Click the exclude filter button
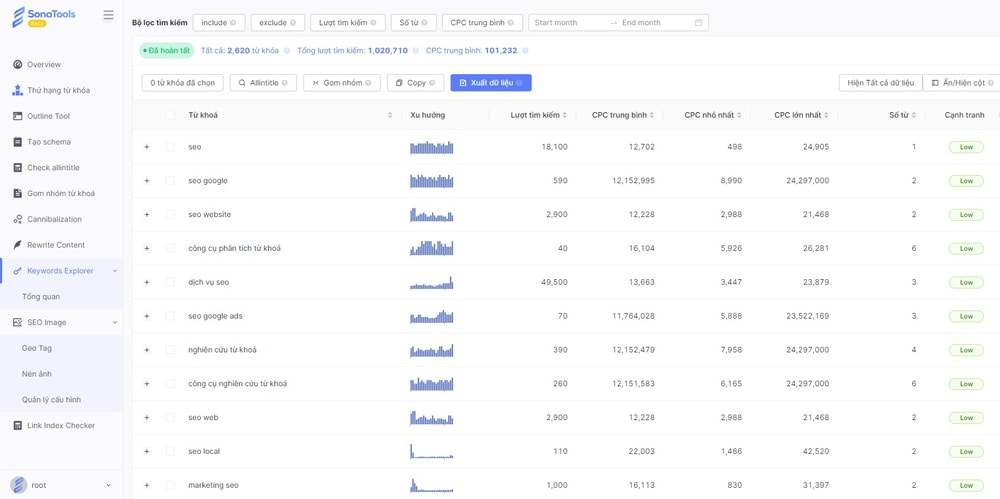Screen dimensions: 1000x499 (277, 22)
